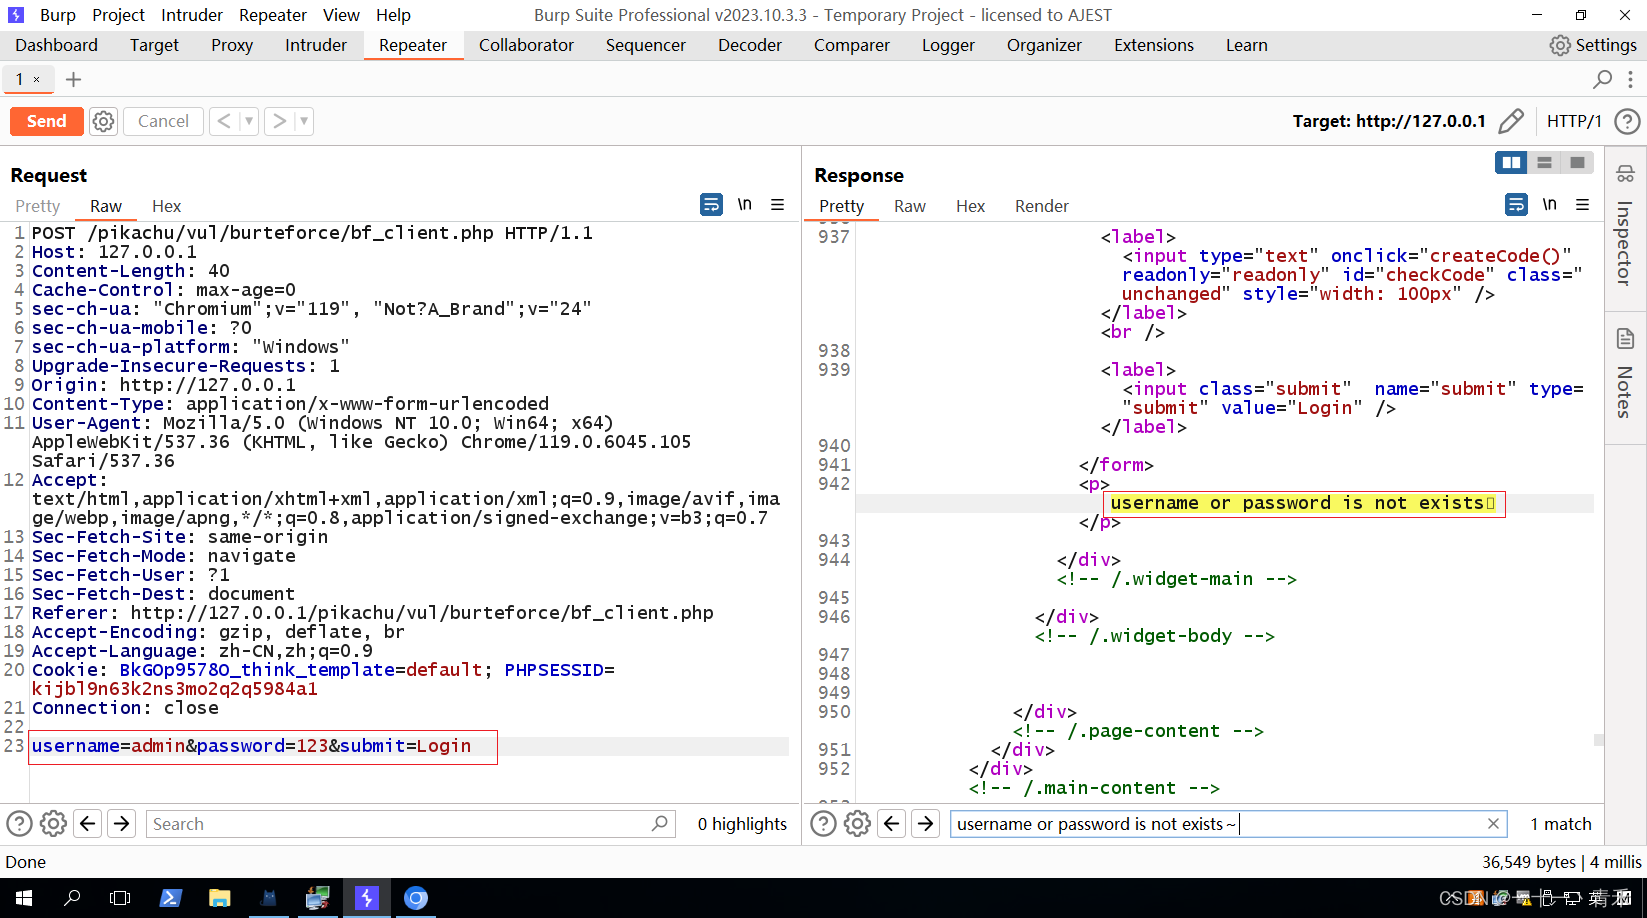This screenshot has height=918, width=1647.
Task: Close Repeater tab 1
Action: click(37, 79)
